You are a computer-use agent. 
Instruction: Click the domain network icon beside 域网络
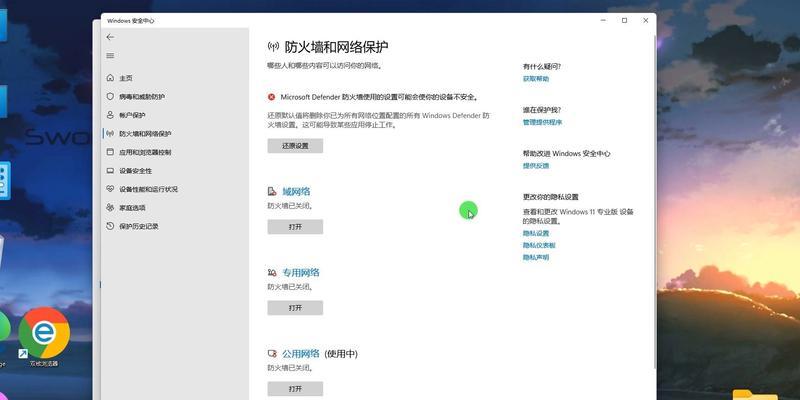272,192
